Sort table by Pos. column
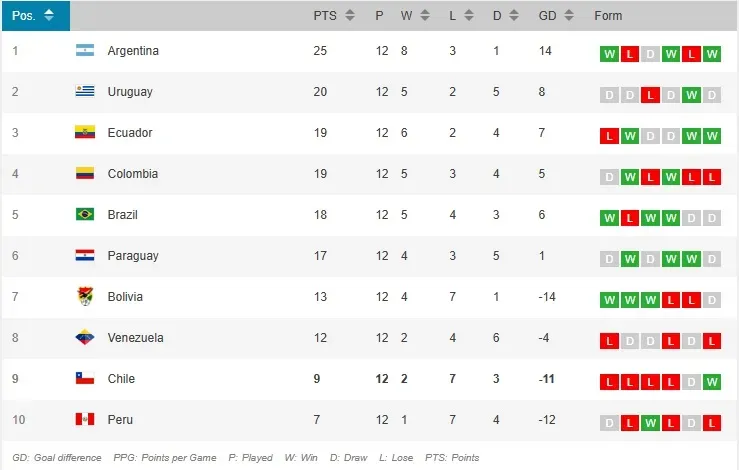 [35, 16]
